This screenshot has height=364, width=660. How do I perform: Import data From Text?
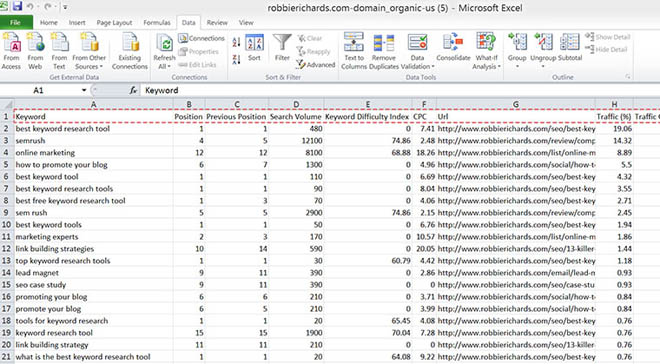(x=59, y=50)
